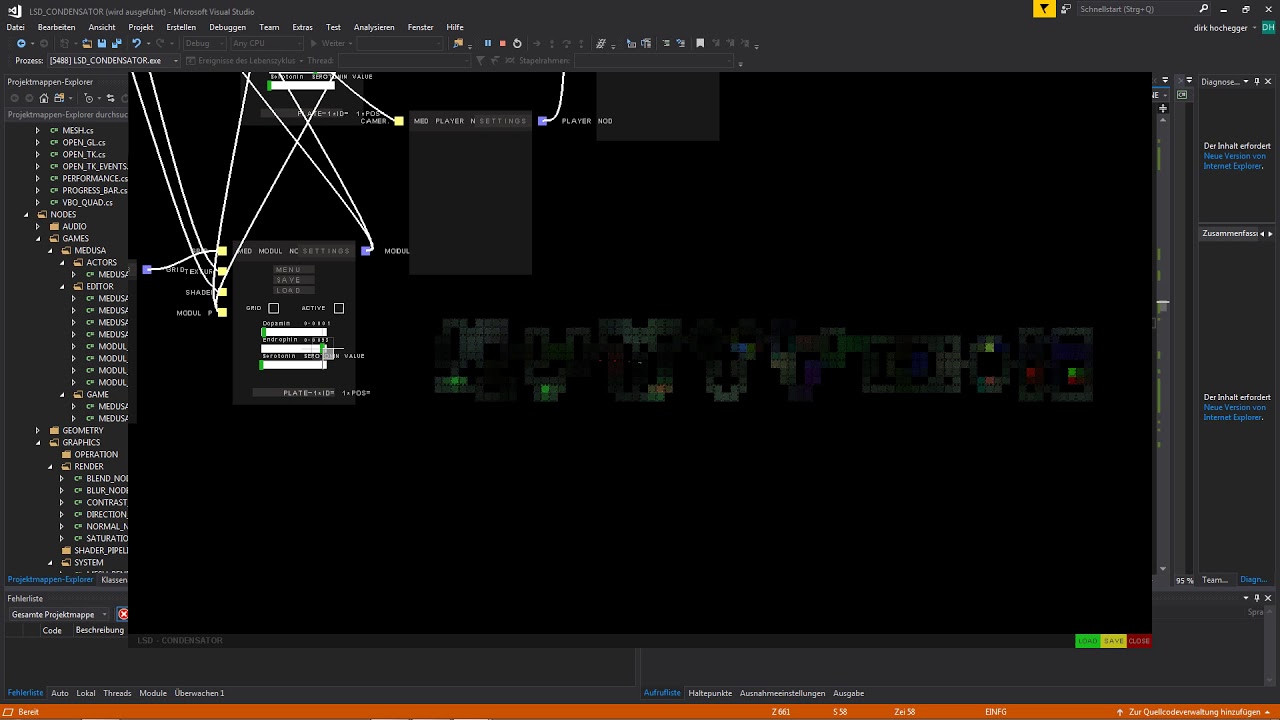Open the Gesamte Projektmappe dropdown
The height and width of the screenshot is (720, 1280).
point(57,614)
